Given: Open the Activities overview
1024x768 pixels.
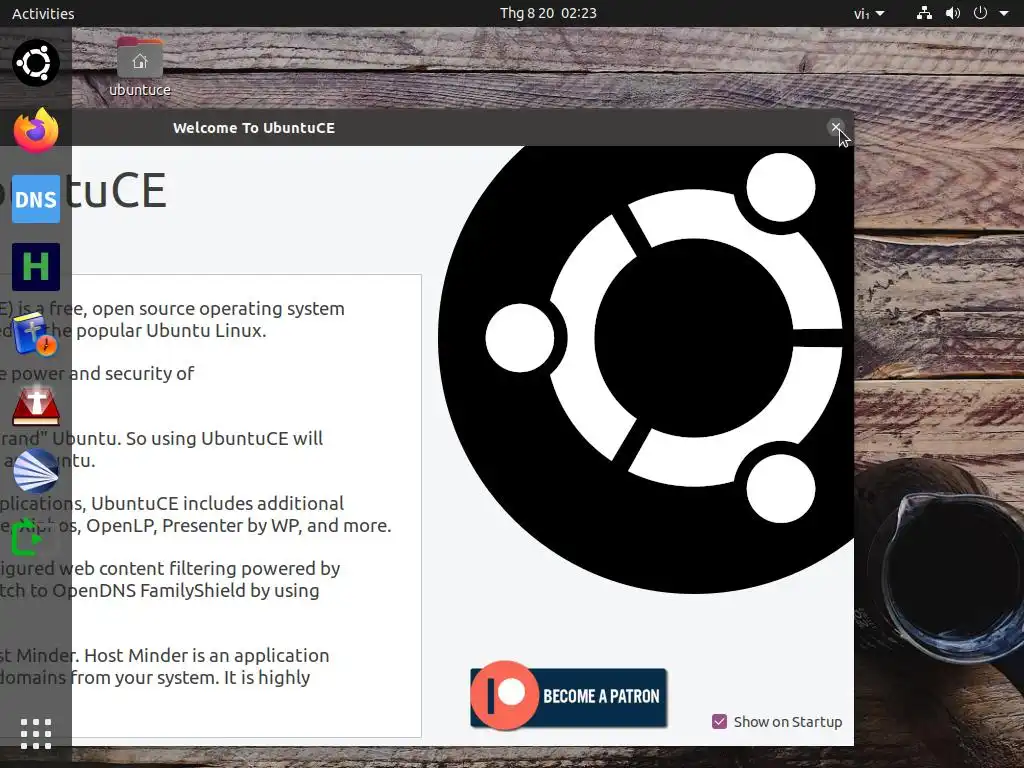Looking at the screenshot, I should [x=43, y=13].
